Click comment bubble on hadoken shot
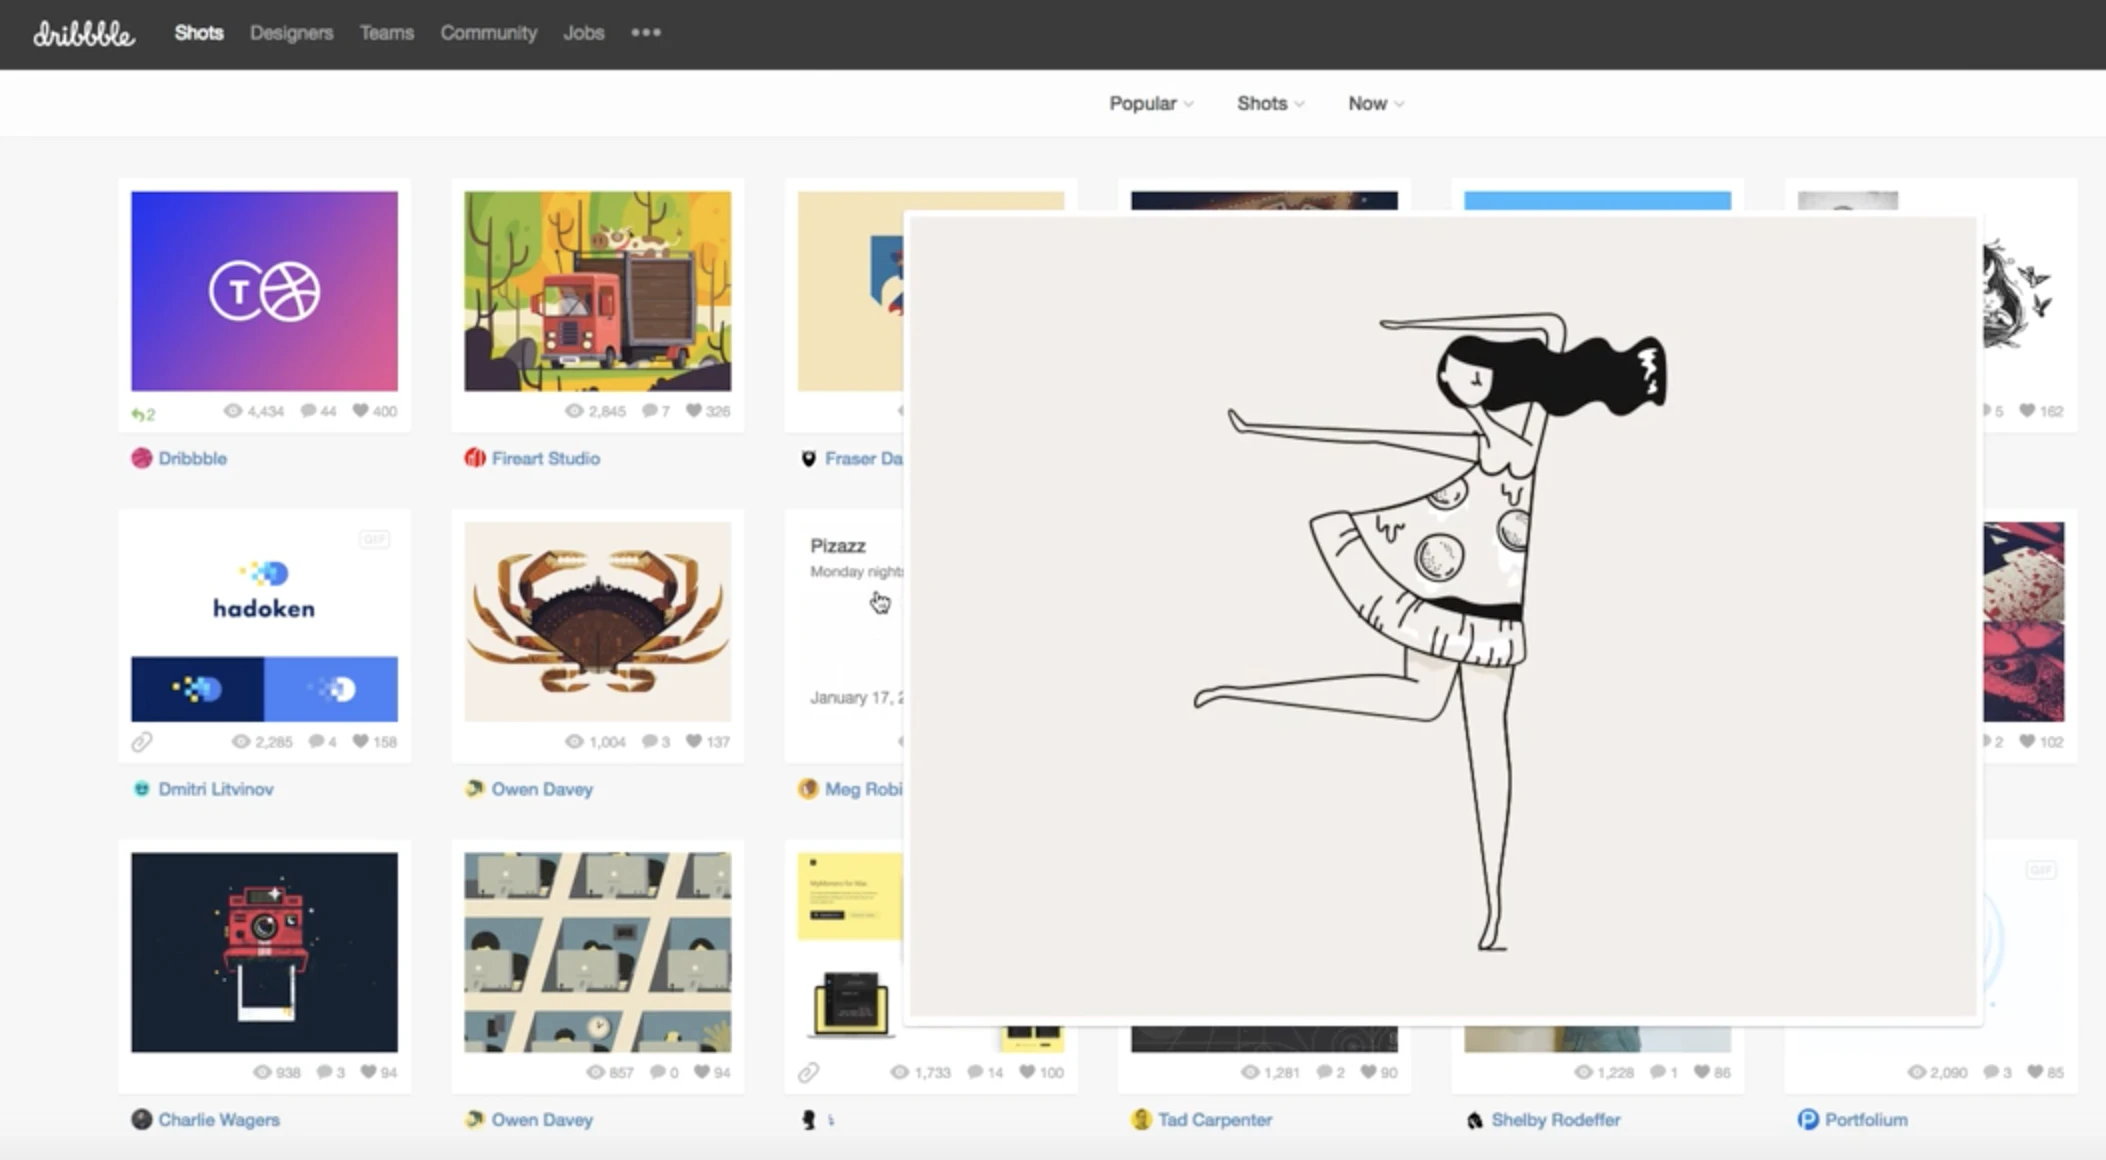This screenshot has width=2106, height=1160. click(x=316, y=741)
